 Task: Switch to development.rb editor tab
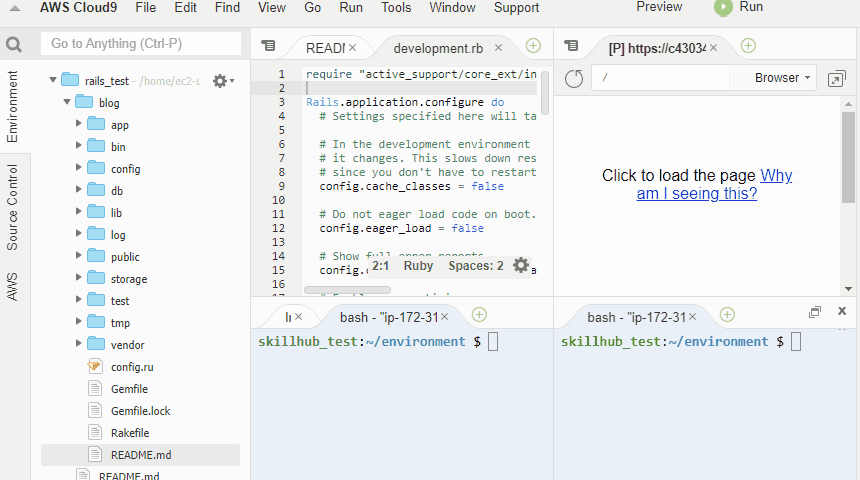pyautogui.click(x=438, y=48)
